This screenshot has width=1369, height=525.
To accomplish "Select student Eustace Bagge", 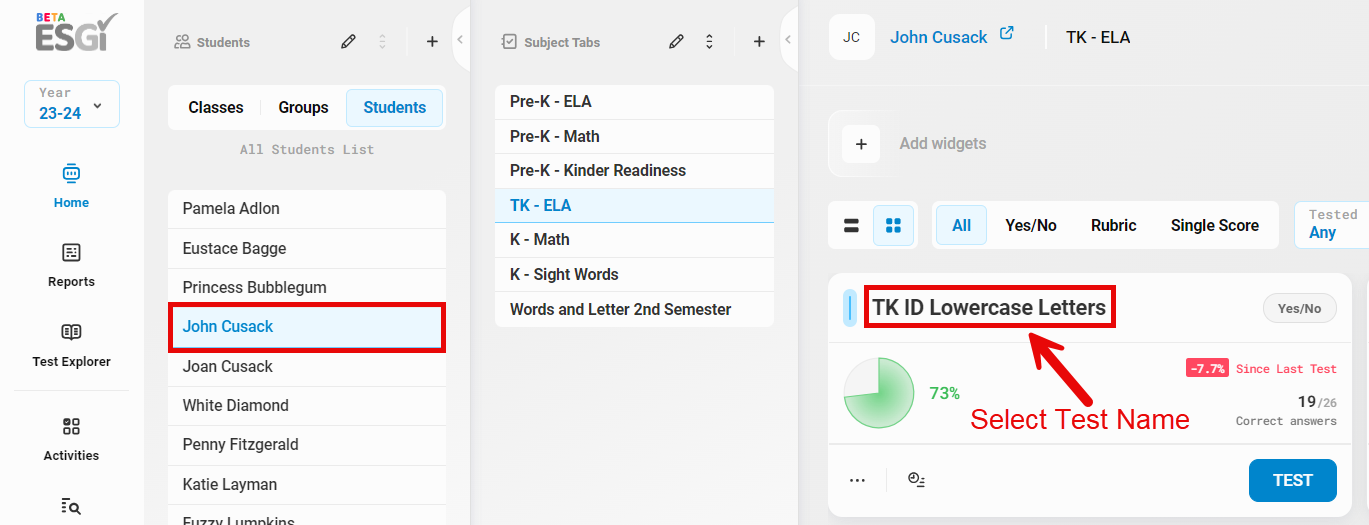I will (x=307, y=248).
